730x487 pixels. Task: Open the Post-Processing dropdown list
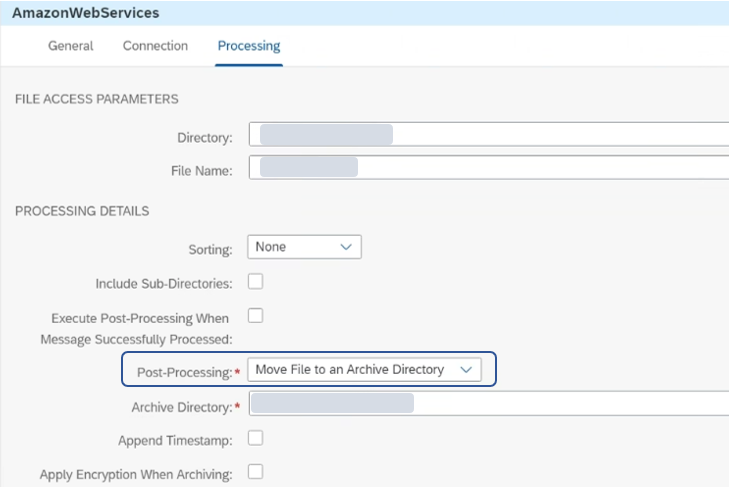click(x=364, y=370)
